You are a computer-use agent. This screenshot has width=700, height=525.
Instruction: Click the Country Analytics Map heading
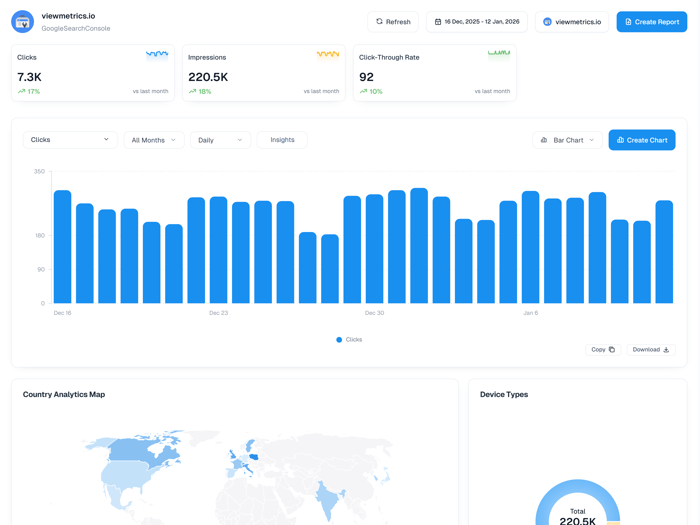(64, 394)
